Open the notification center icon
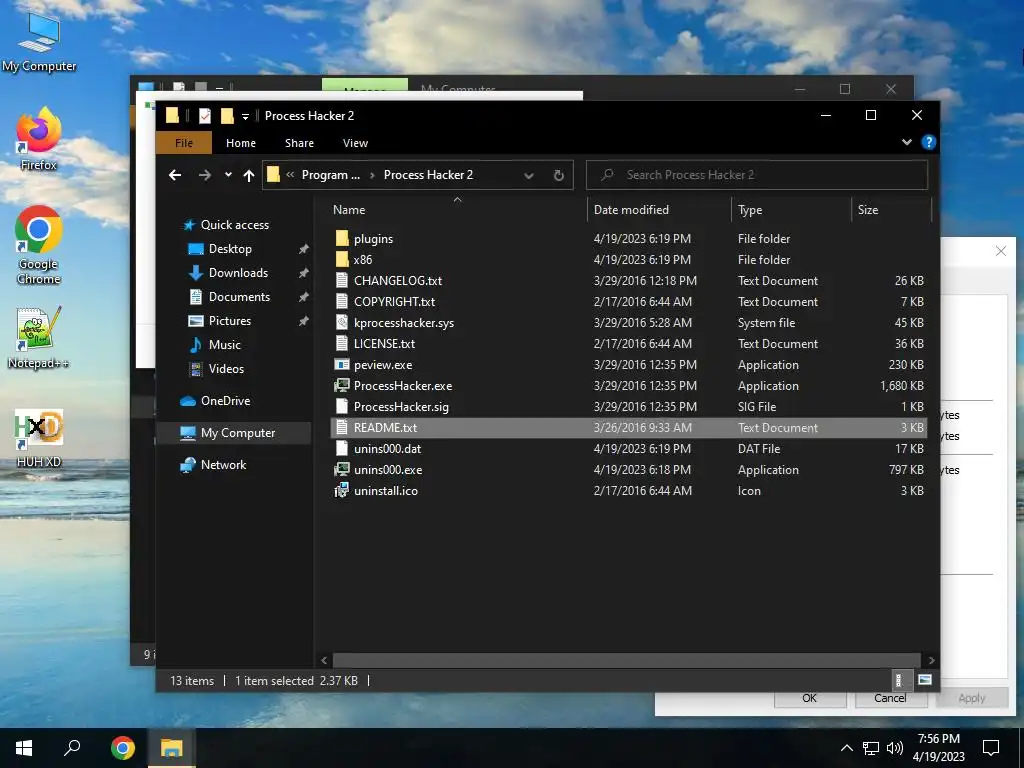This screenshot has width=1024, height=768. click(x=991, y=748)
